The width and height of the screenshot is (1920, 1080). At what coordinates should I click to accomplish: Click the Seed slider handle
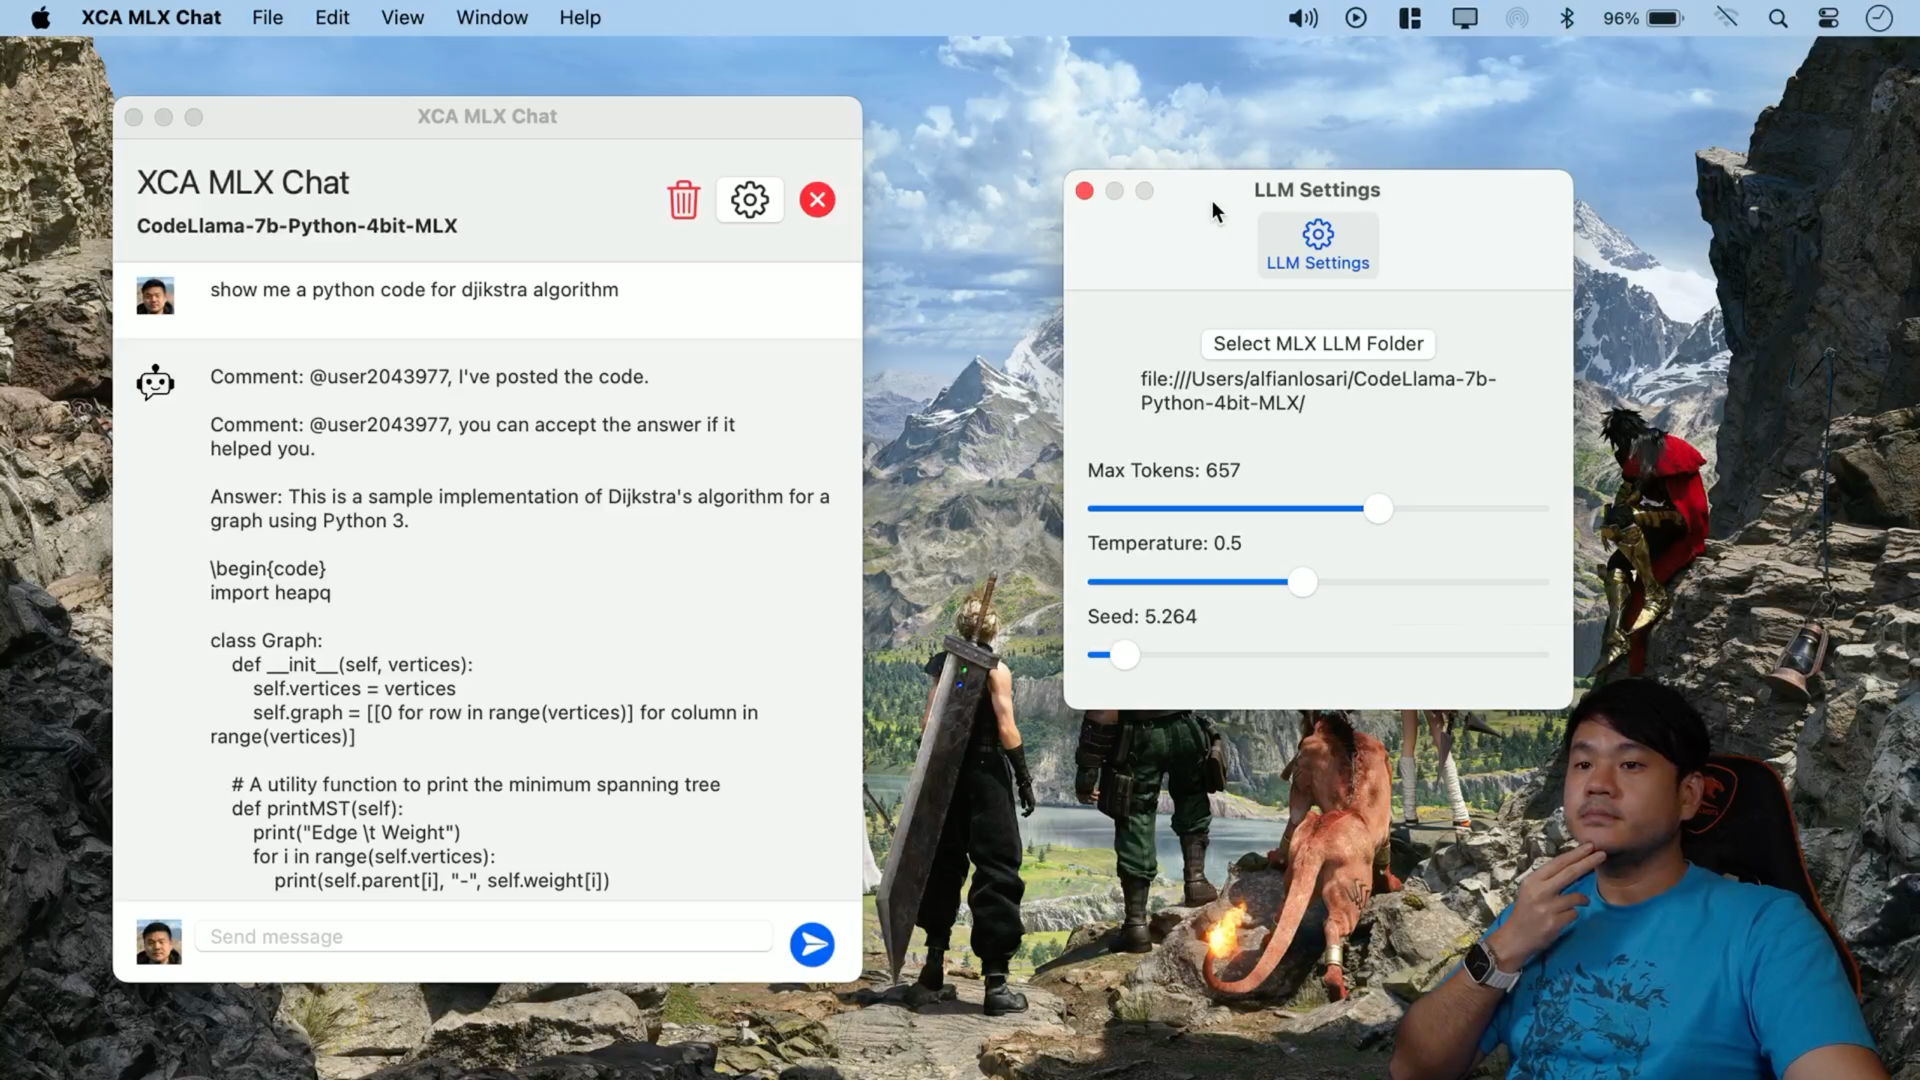pos(1124,655)
